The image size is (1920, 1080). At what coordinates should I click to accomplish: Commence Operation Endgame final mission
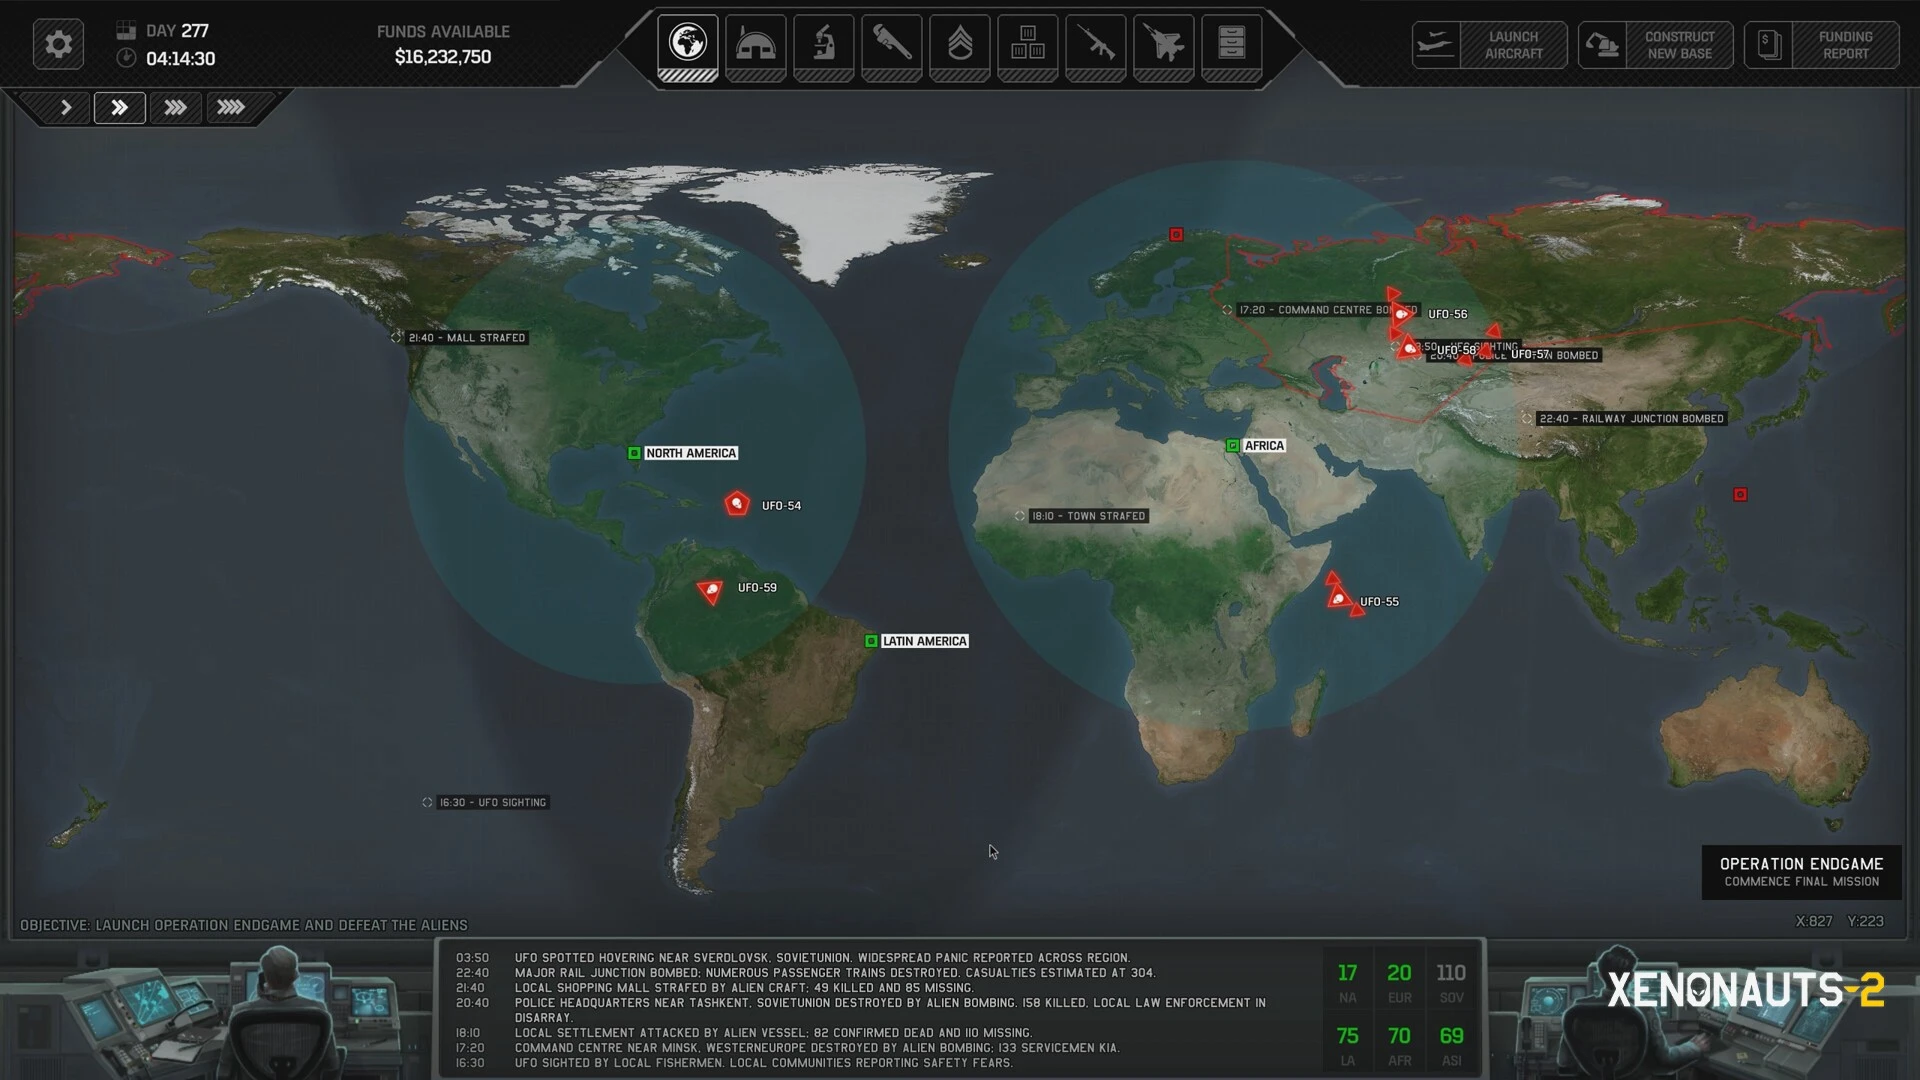pos(1801,872)
